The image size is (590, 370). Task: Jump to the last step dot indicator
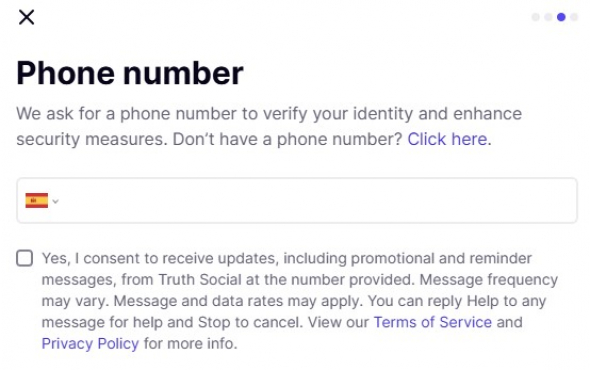tap(574, 17)
